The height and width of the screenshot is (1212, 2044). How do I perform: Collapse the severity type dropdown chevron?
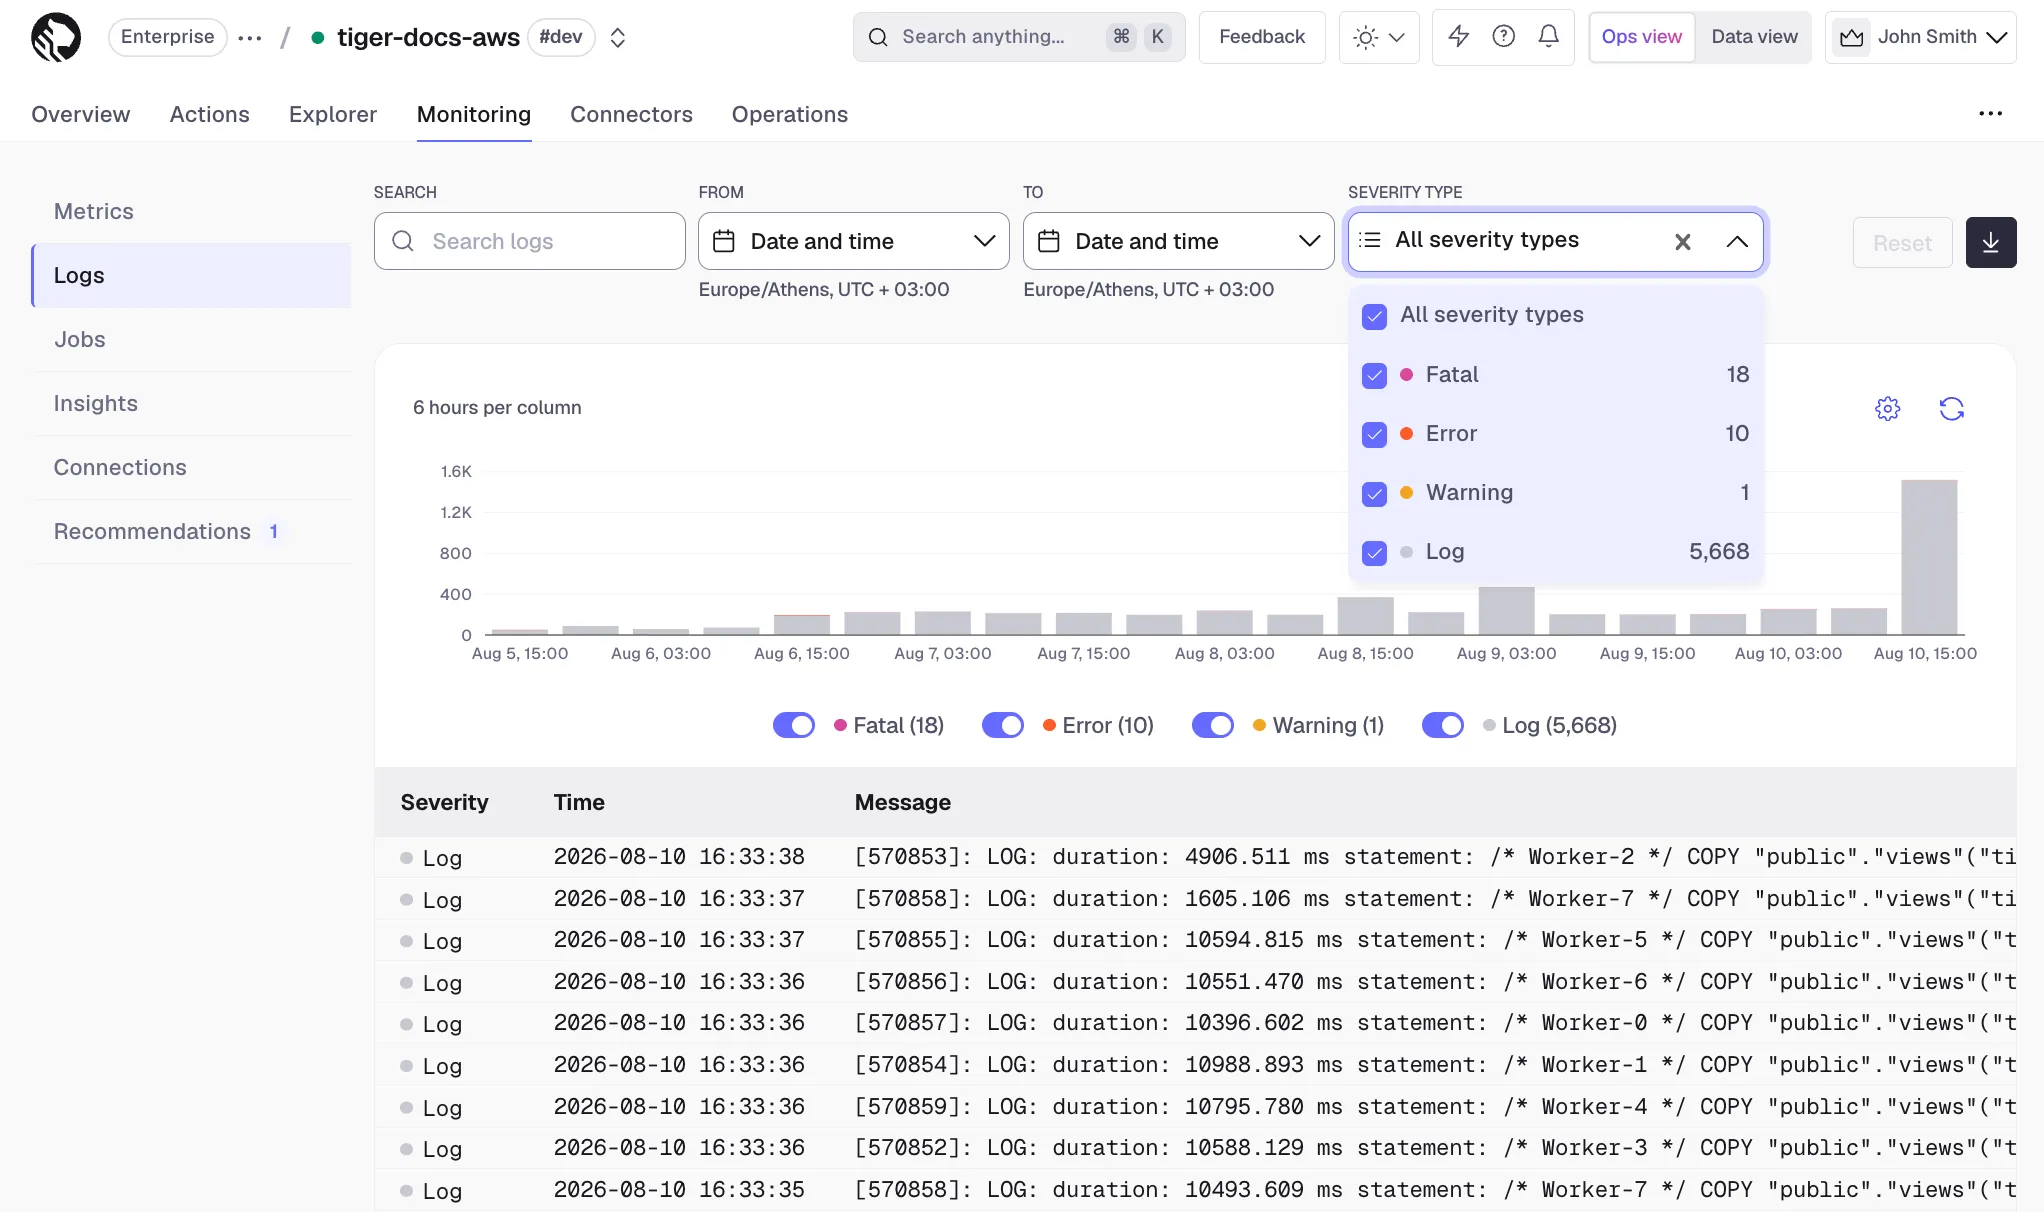[x=1738, y=242]
